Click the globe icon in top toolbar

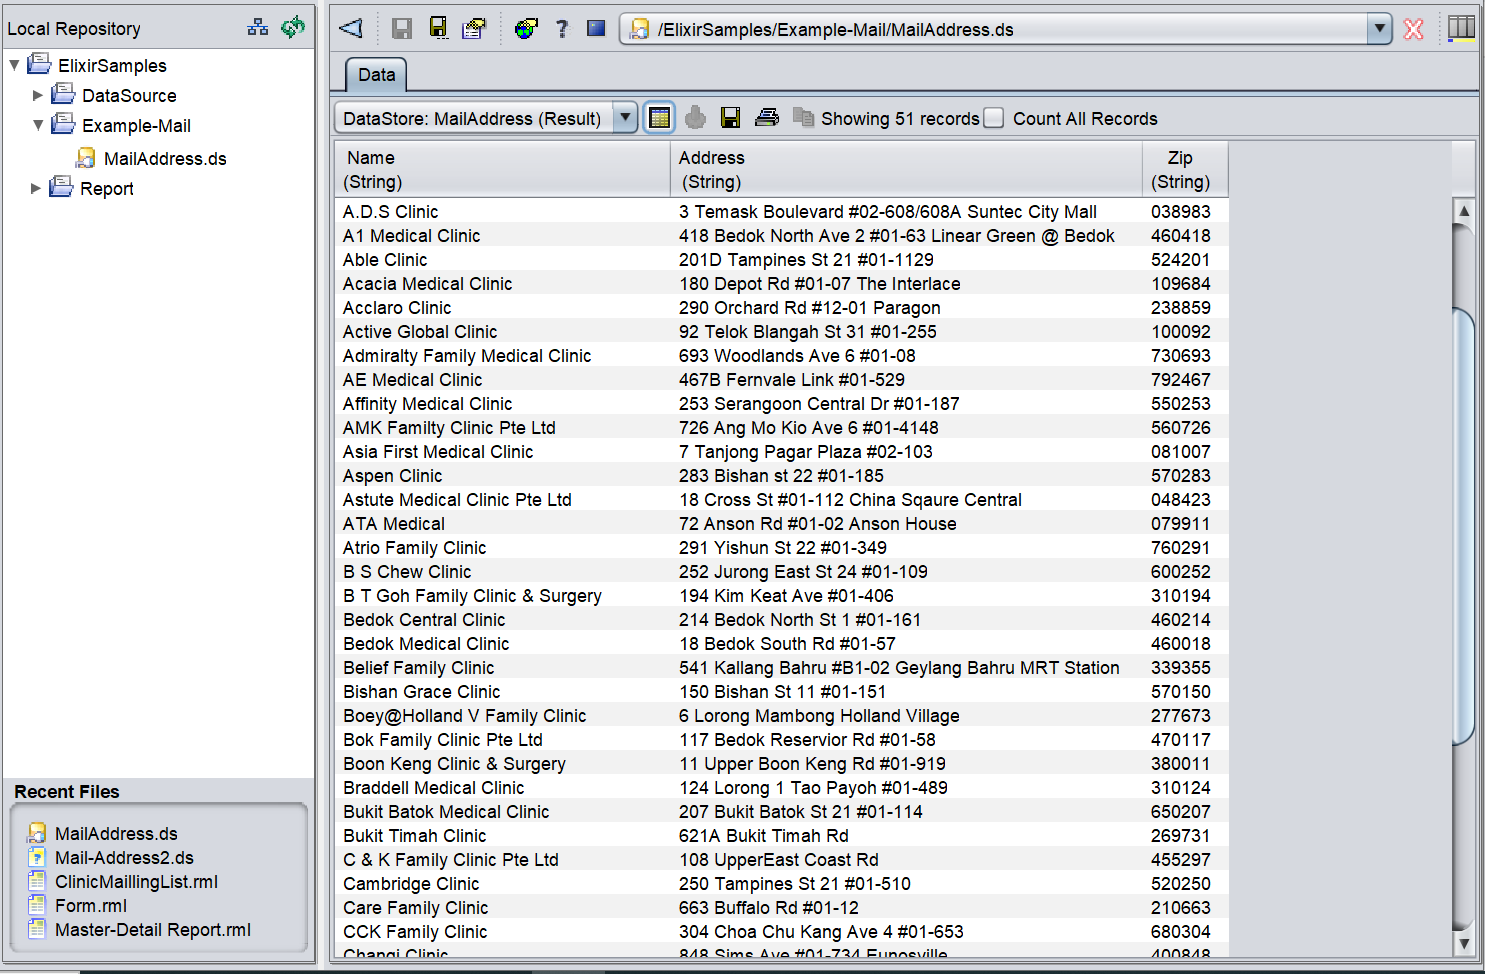pyautogui.click(x=526, y=29)
